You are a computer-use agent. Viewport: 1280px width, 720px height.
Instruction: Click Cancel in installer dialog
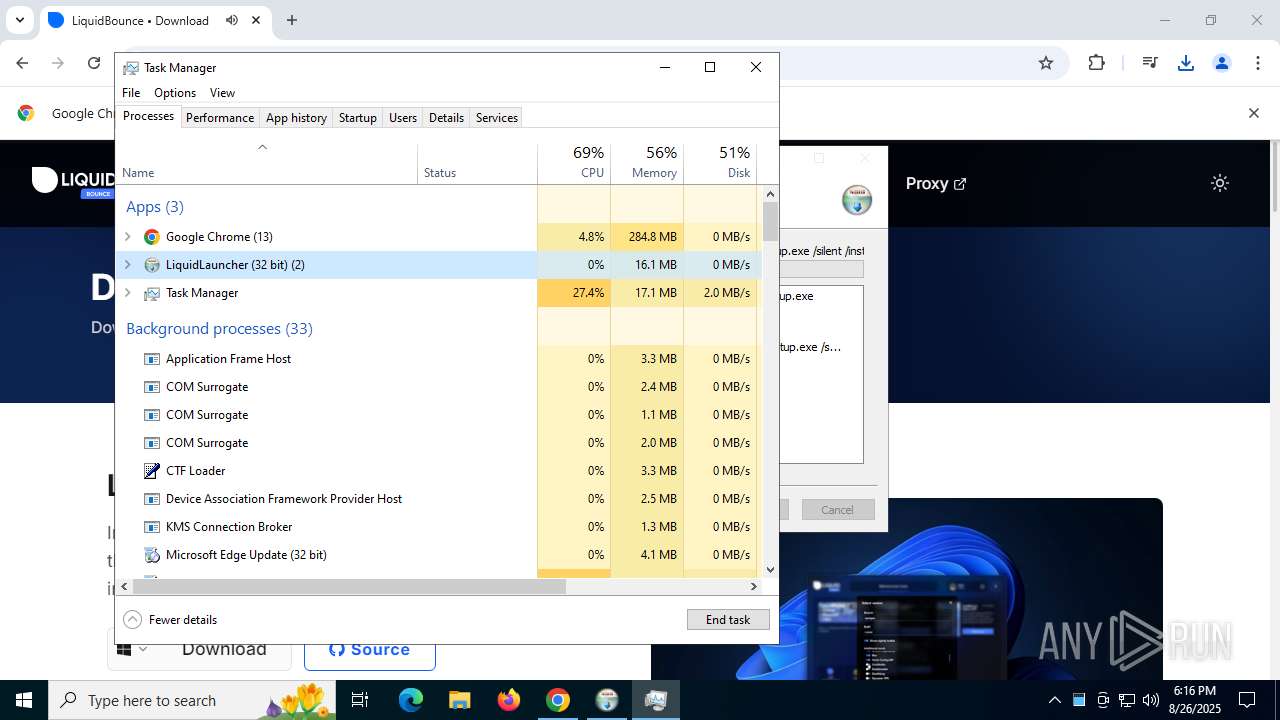coord(838,510)
